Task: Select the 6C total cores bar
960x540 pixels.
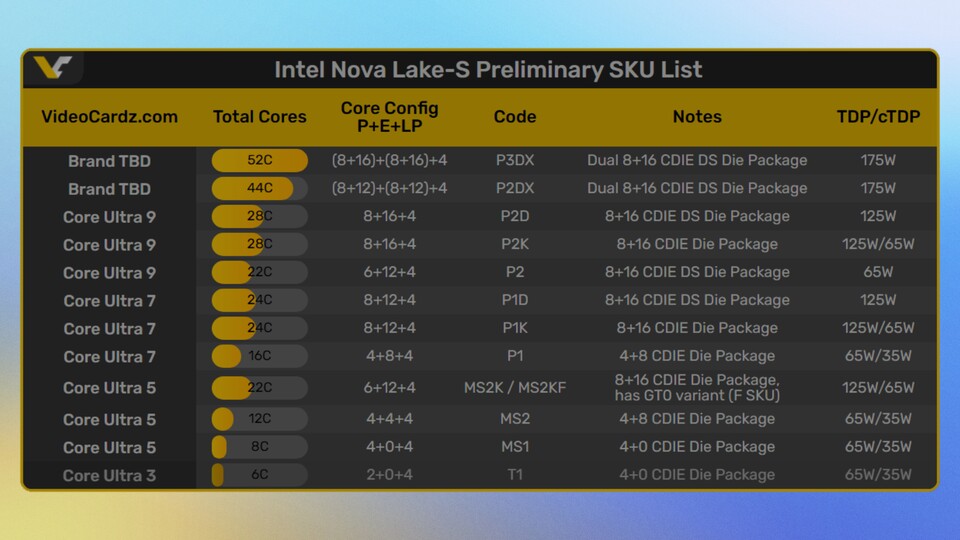Action: 260,474
